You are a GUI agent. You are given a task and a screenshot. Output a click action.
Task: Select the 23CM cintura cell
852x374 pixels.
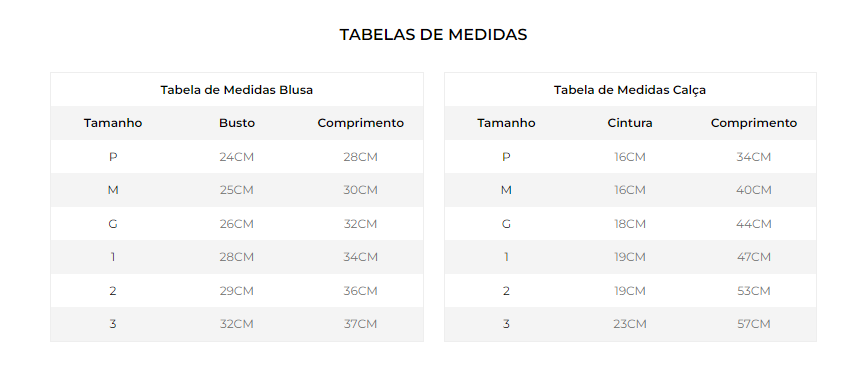(x=630, y=324)
